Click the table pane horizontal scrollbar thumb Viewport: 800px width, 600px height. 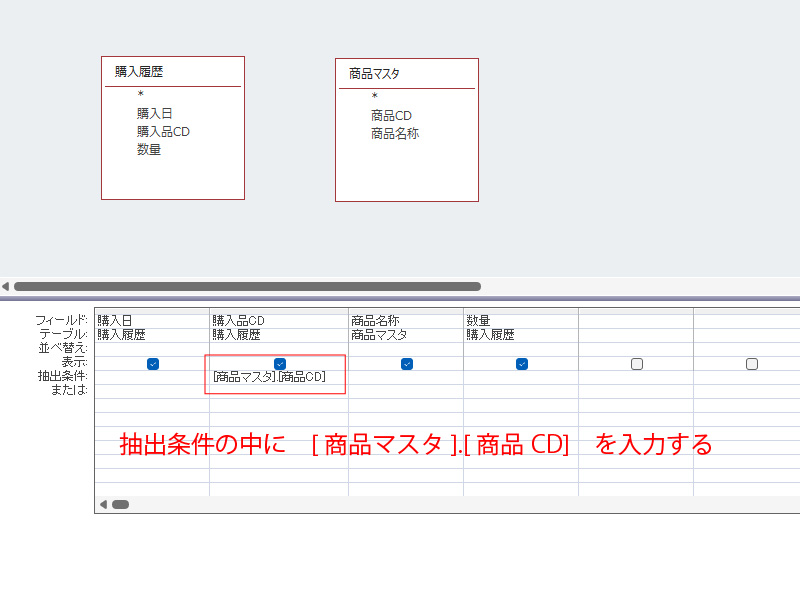coord(247,286)
